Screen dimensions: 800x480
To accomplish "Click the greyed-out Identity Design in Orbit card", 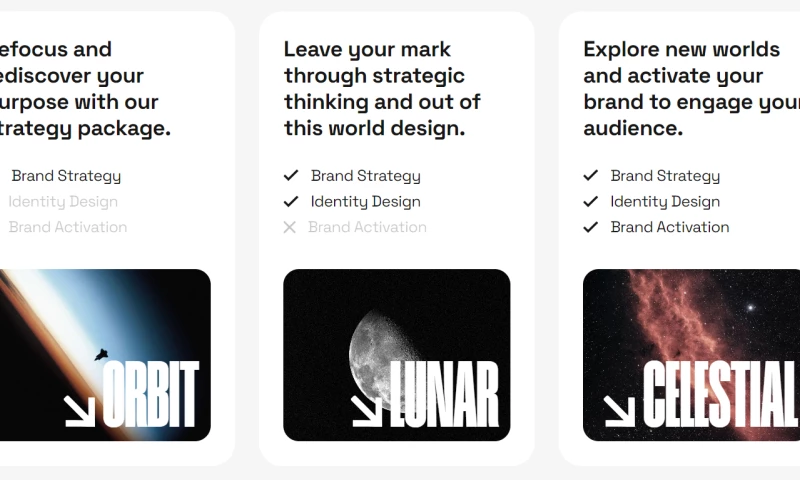I will pyautogui.click(x=63, y=201).
